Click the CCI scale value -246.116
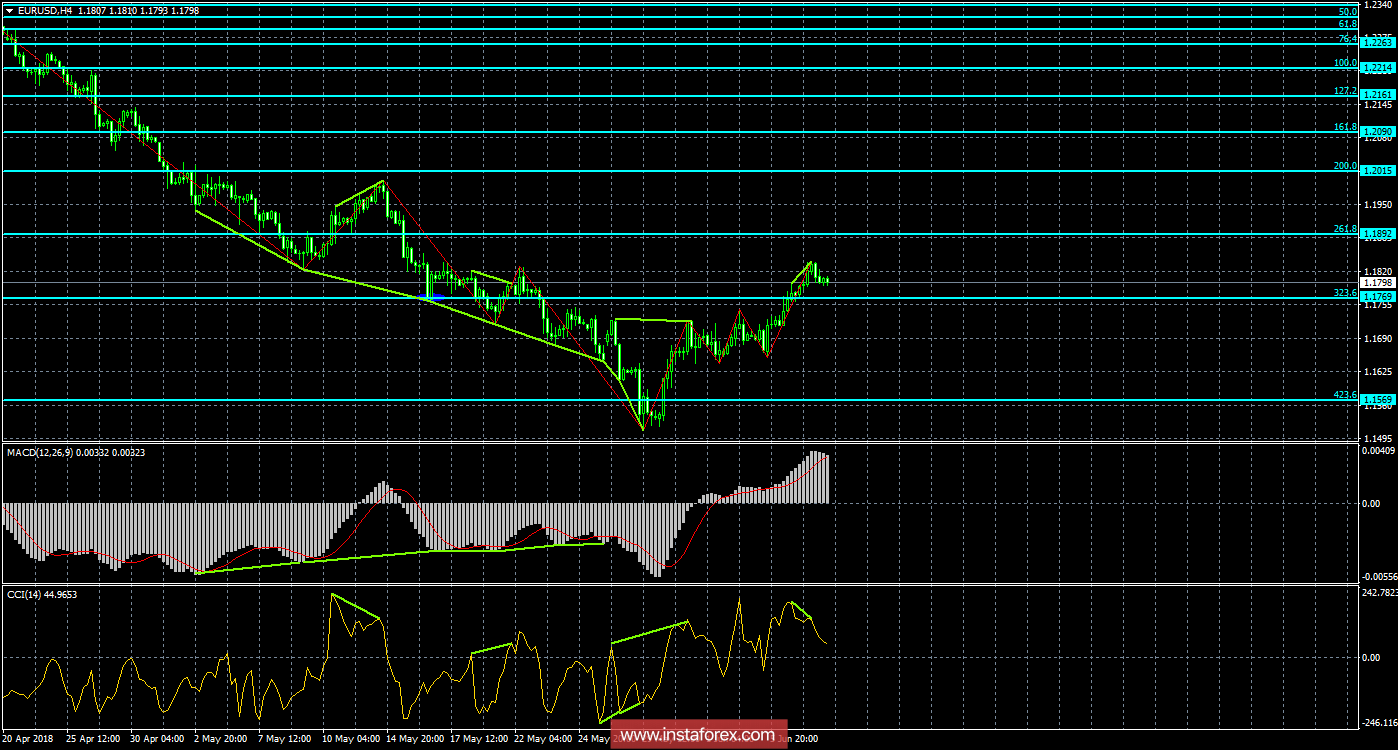Viewport: 1398px width, 750px height. (x=1379, y=722)
